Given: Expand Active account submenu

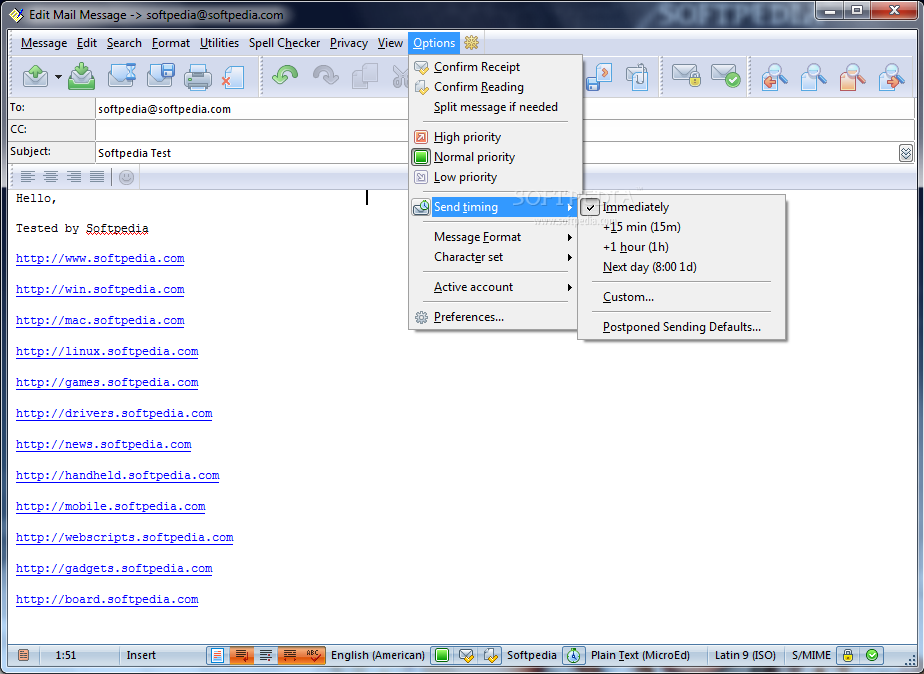Looking at the screenshot, I should tap(493, 287).
